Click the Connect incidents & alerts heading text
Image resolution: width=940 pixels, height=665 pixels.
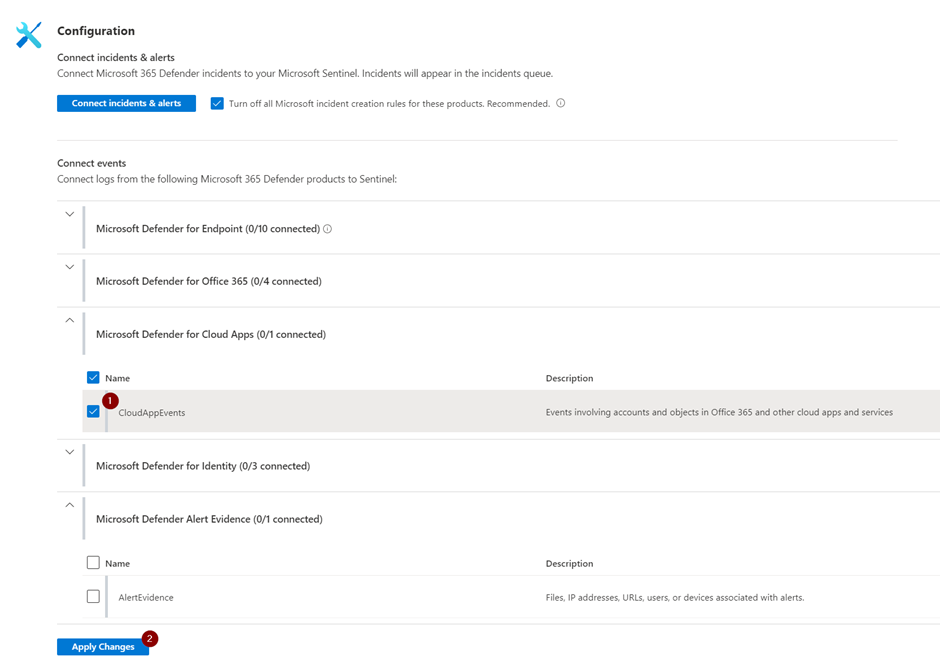(x=116, y=58)
